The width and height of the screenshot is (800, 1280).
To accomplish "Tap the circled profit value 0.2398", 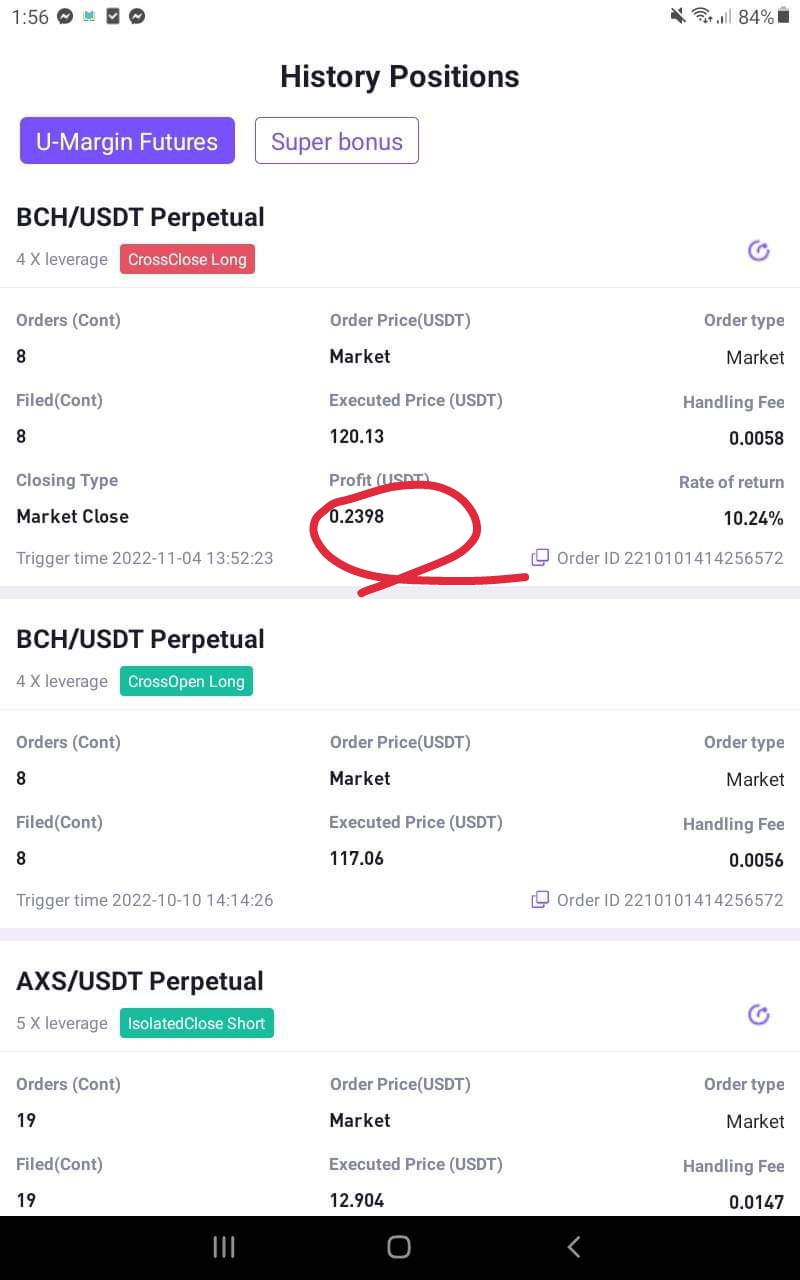I will [x=357, y=516].
